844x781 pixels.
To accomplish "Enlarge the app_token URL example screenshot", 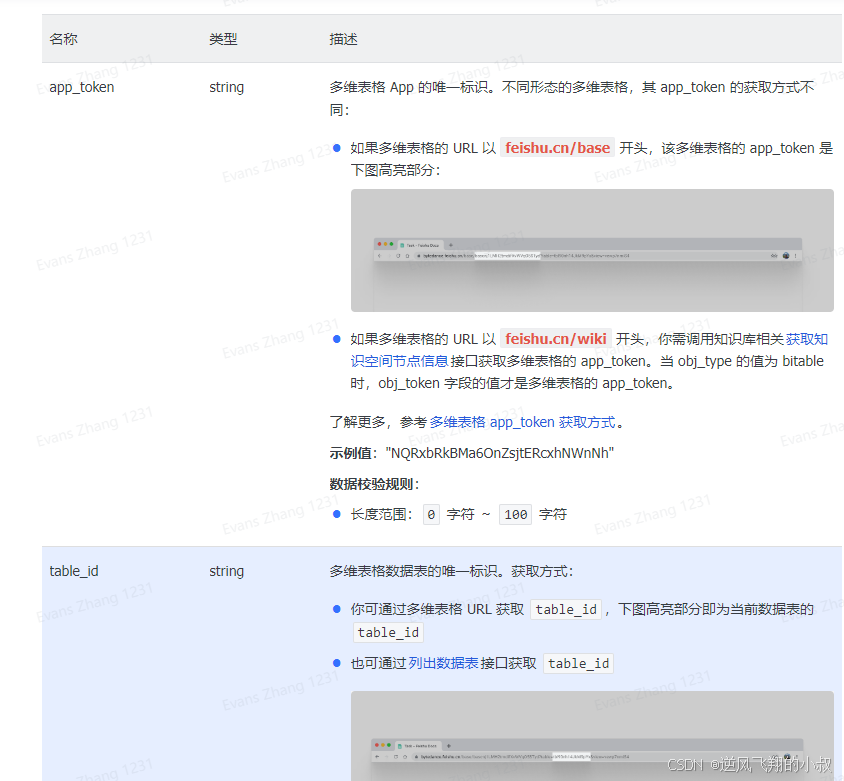I will (x=591, y=250).
